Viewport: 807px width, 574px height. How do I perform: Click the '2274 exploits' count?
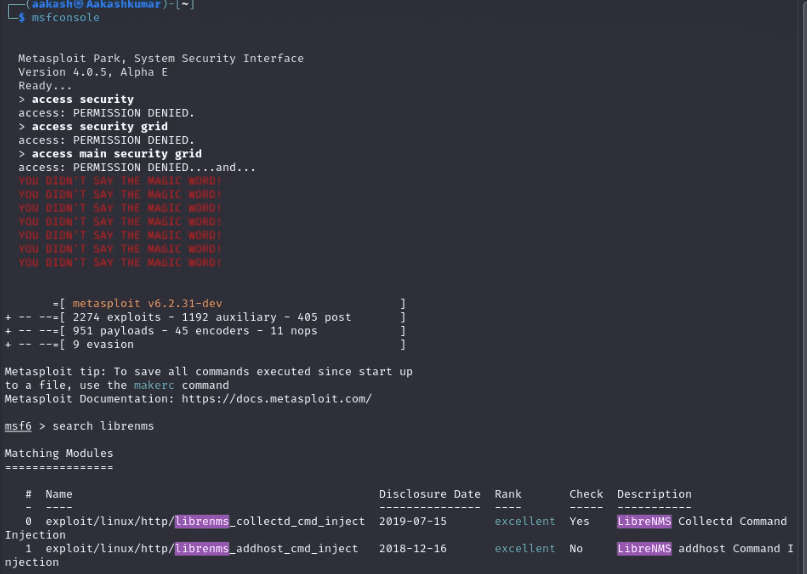[116, 317]
